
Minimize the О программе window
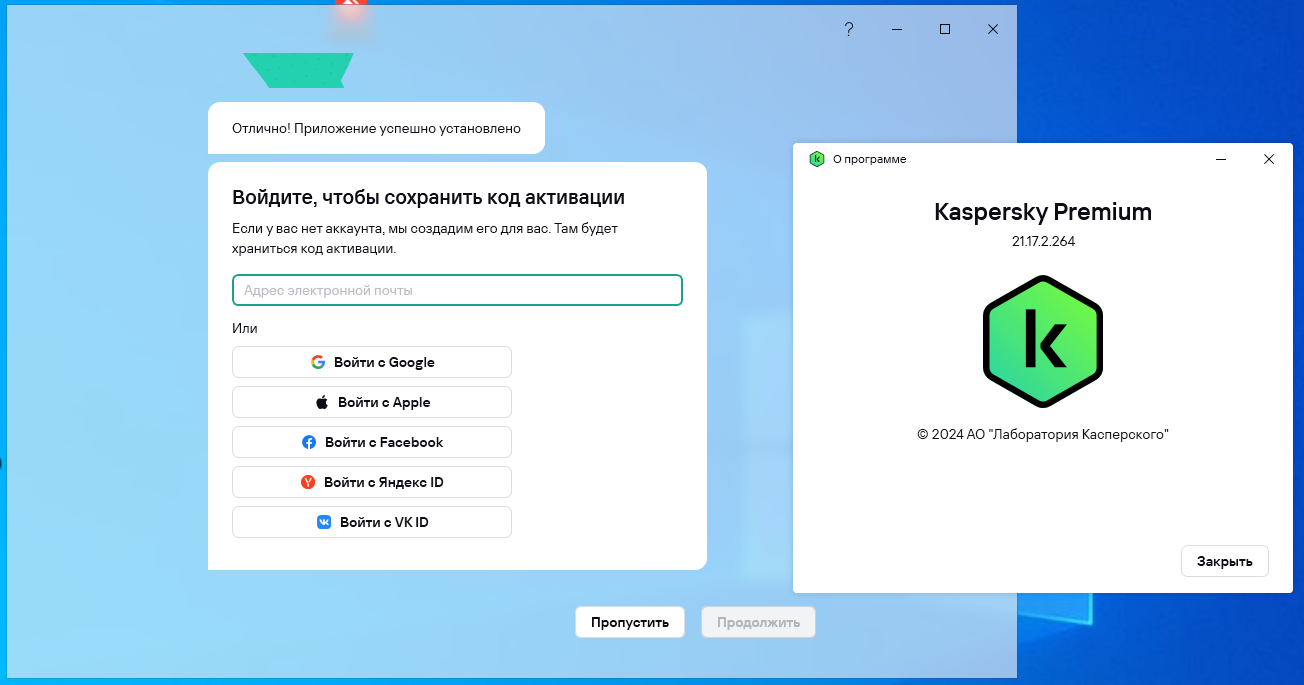(1221, 159)
